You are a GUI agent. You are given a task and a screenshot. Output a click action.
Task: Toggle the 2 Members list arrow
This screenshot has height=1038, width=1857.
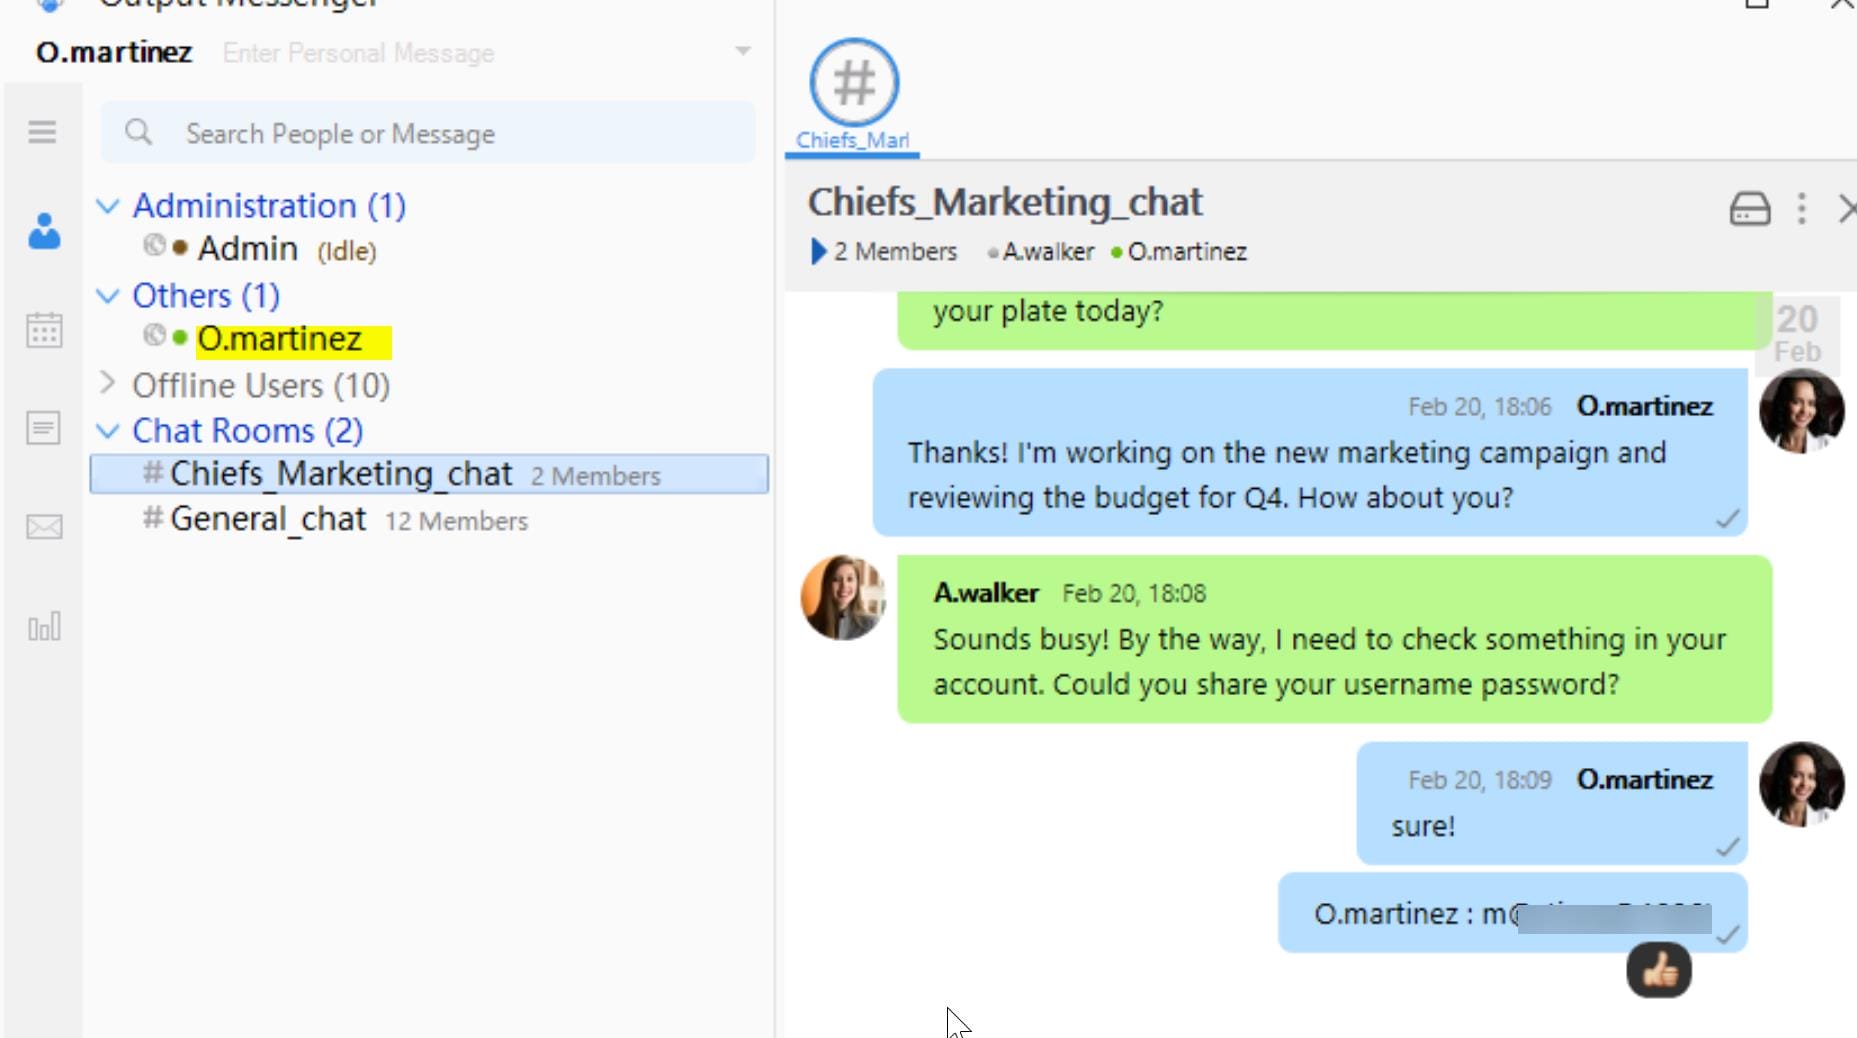pos(818,251)
